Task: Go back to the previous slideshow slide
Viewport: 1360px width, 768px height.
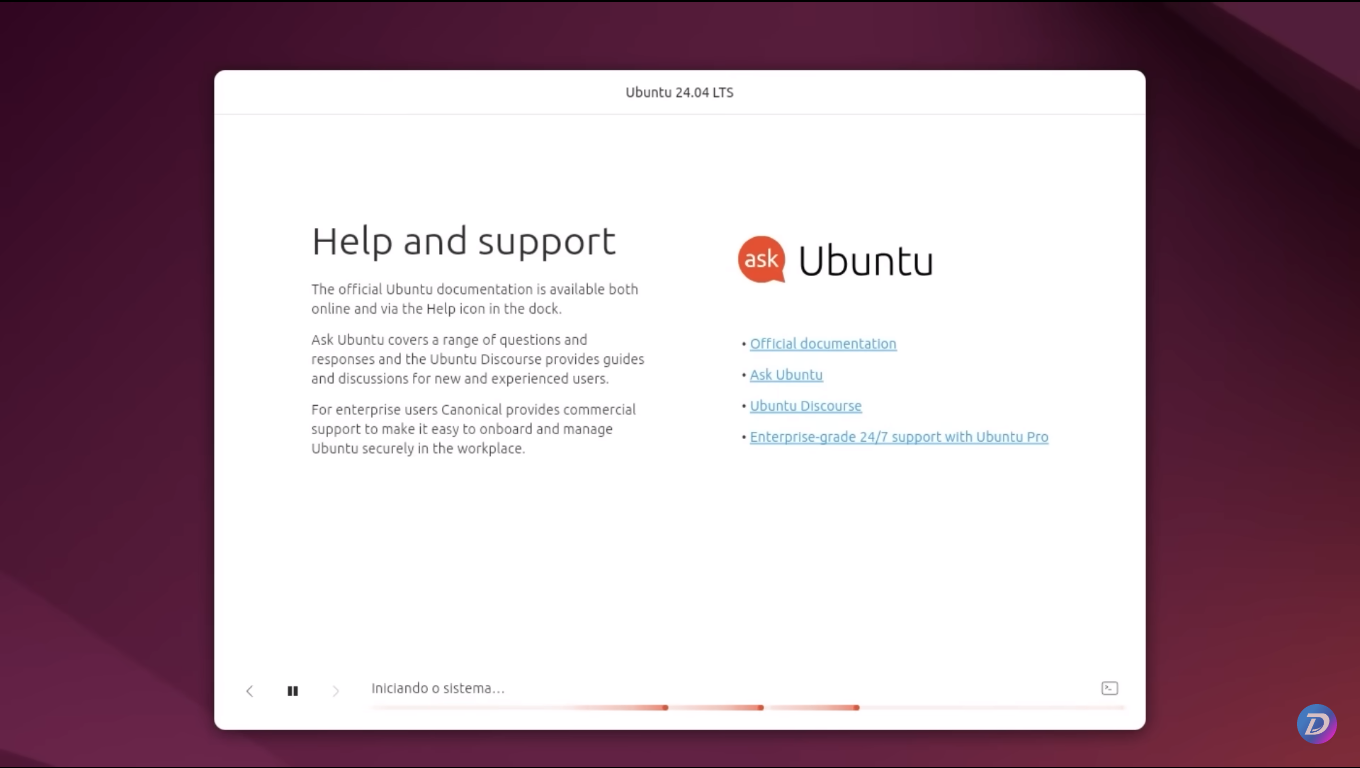Action: point(249,690)
